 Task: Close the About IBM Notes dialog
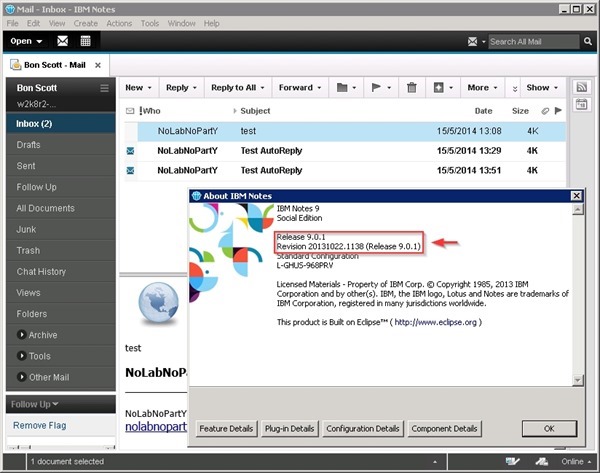click(x=576, y=196)
